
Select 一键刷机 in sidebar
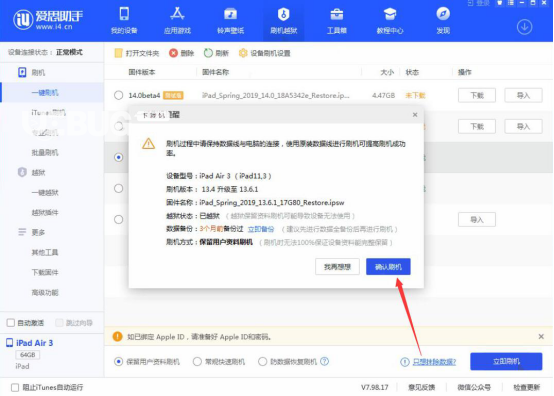click(x=45, y=93)
